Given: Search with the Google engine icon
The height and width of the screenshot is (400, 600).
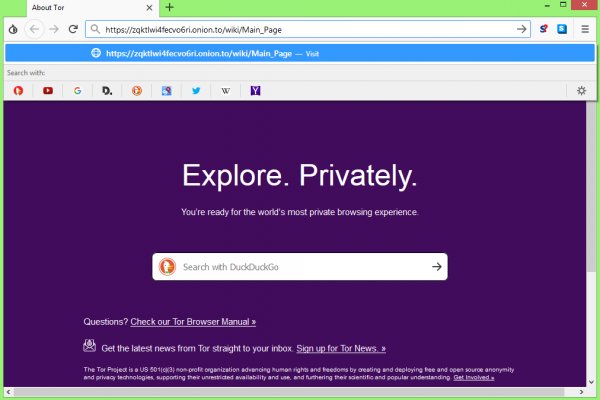Looking at the screenshot, I should [x=77, y=91].
